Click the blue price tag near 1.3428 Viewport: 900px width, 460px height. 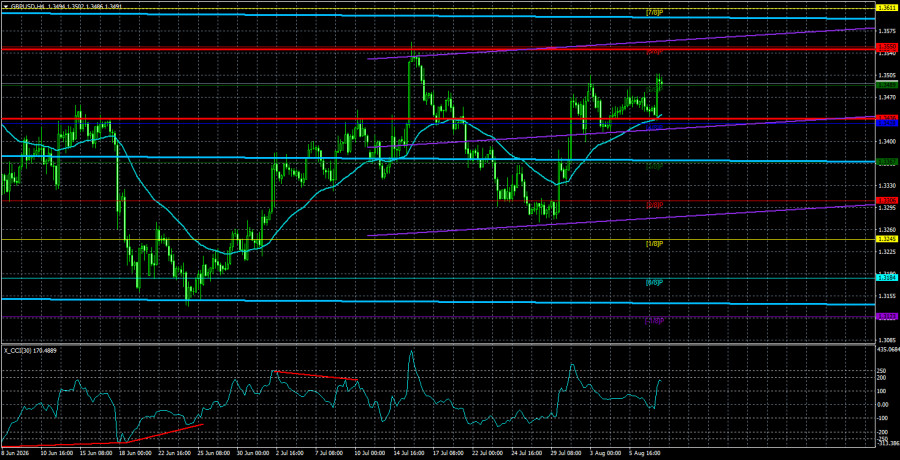(x=886, y=123)
